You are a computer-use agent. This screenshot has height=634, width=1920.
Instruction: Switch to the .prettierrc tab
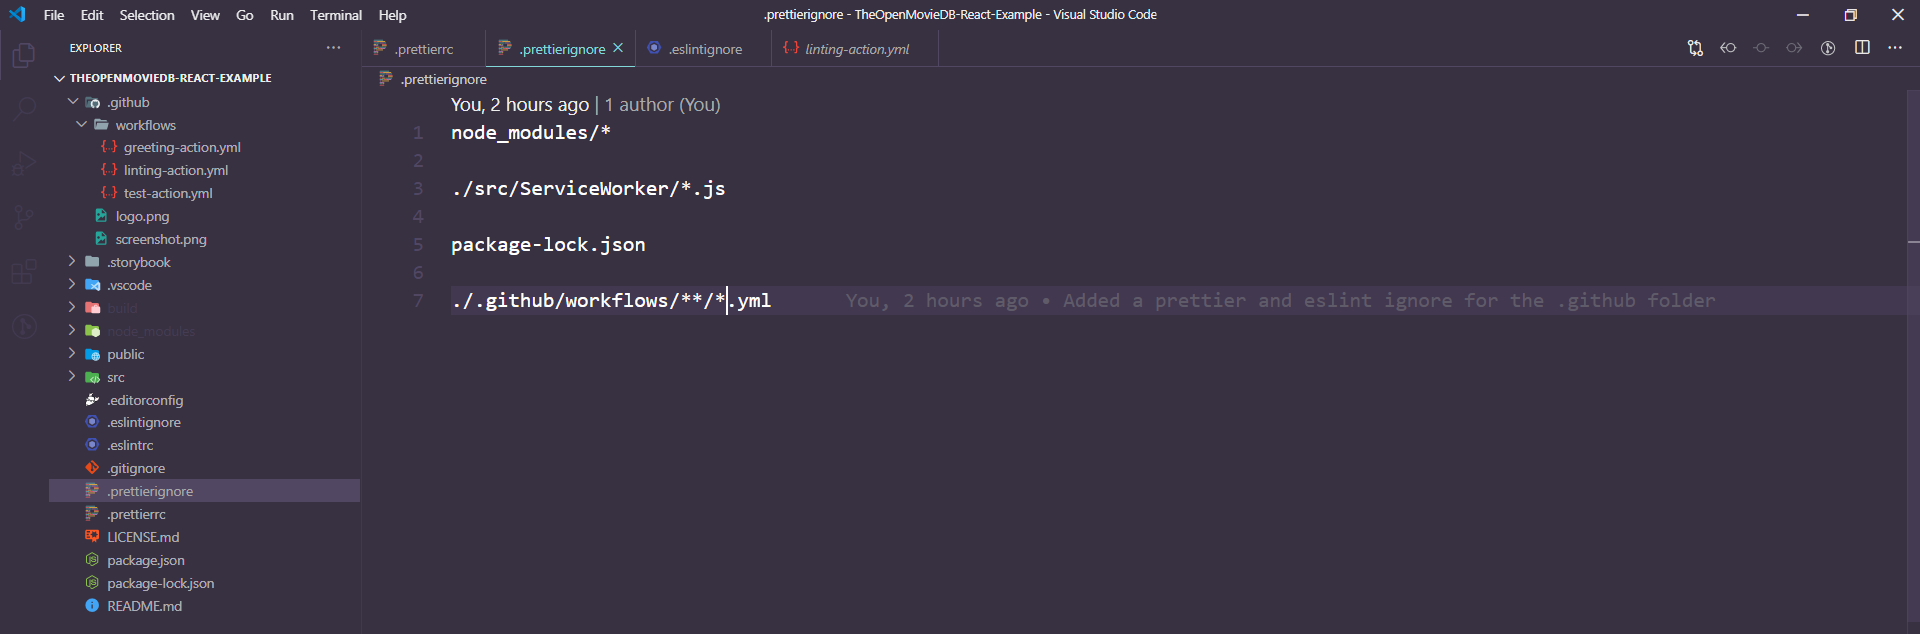pyautogui.click(x=423, y=49)
